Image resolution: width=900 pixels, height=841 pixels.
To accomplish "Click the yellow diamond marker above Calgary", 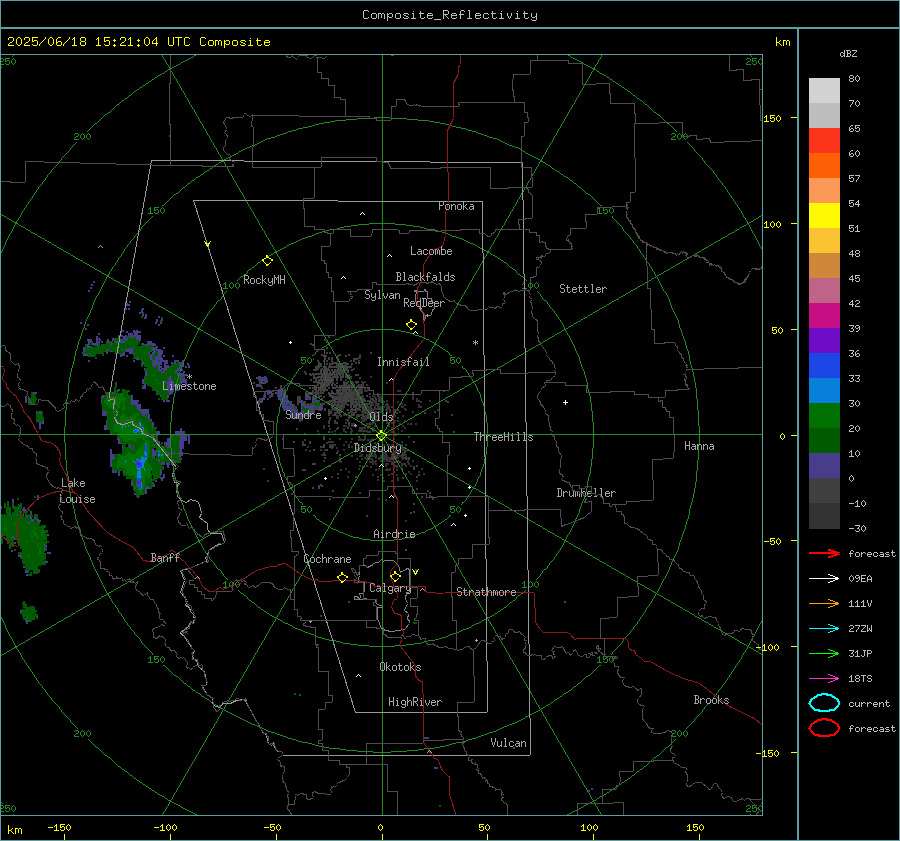I will pyautogui.click(x=395, y=576).
